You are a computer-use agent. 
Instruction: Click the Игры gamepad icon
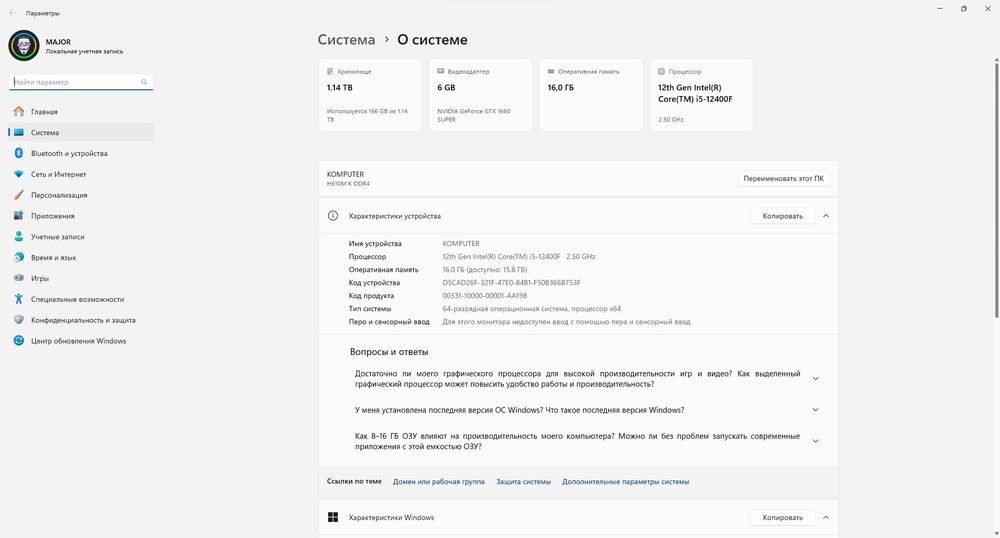point(18,279)
